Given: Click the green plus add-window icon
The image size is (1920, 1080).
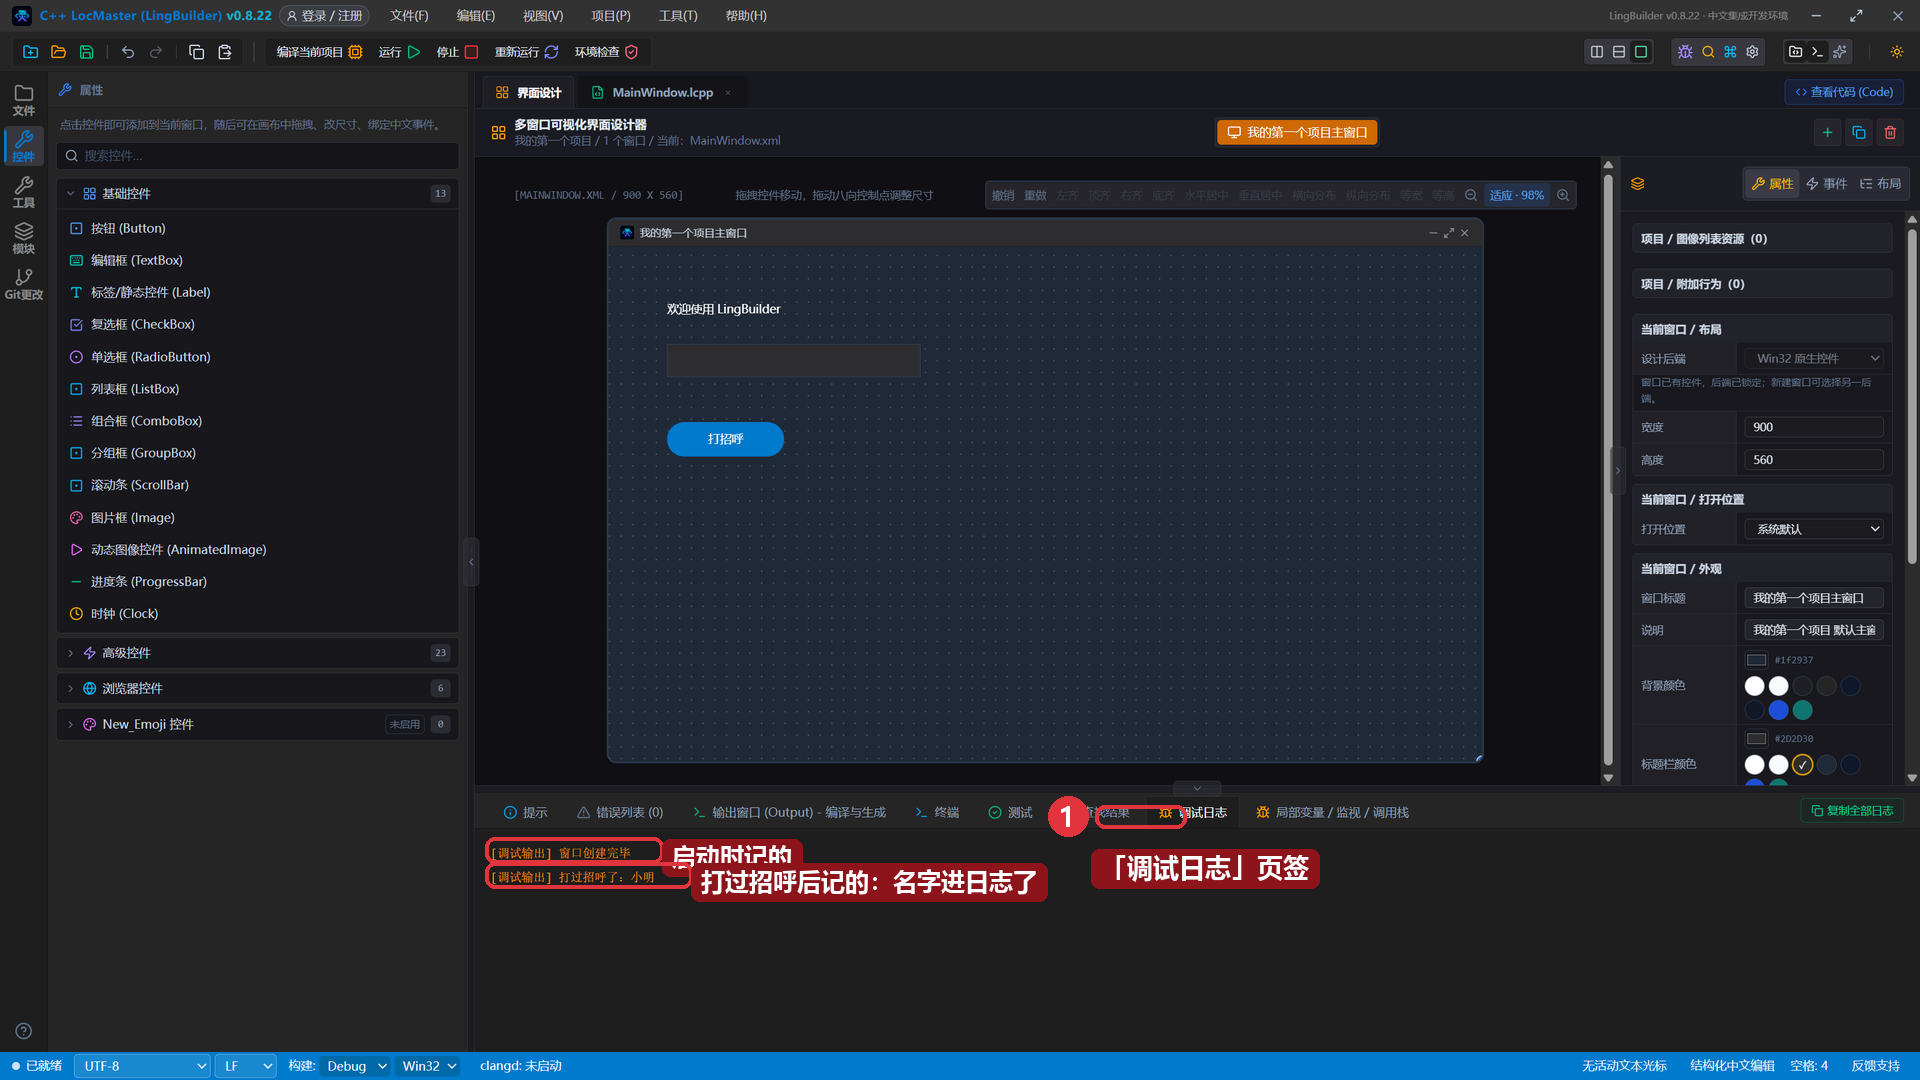Looking at the screenshot, I should tap(1827, 132).
